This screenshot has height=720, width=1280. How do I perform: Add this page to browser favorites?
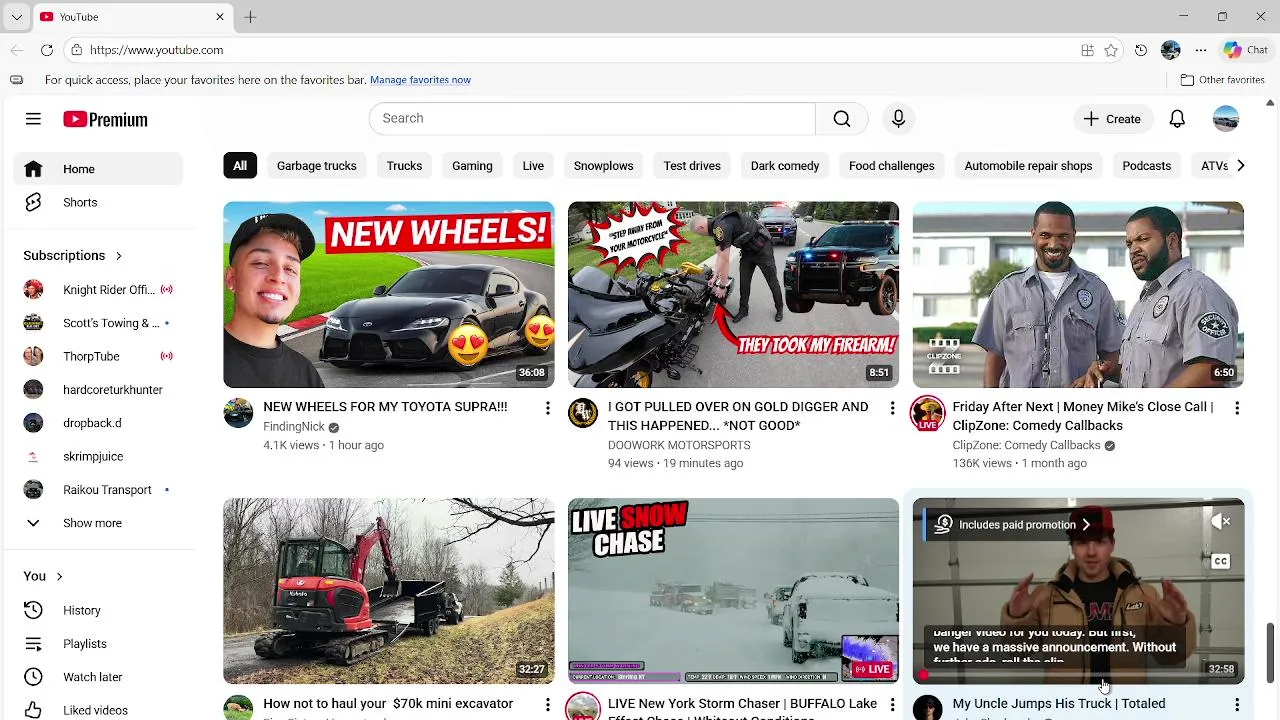click(x=1111, y=50)
